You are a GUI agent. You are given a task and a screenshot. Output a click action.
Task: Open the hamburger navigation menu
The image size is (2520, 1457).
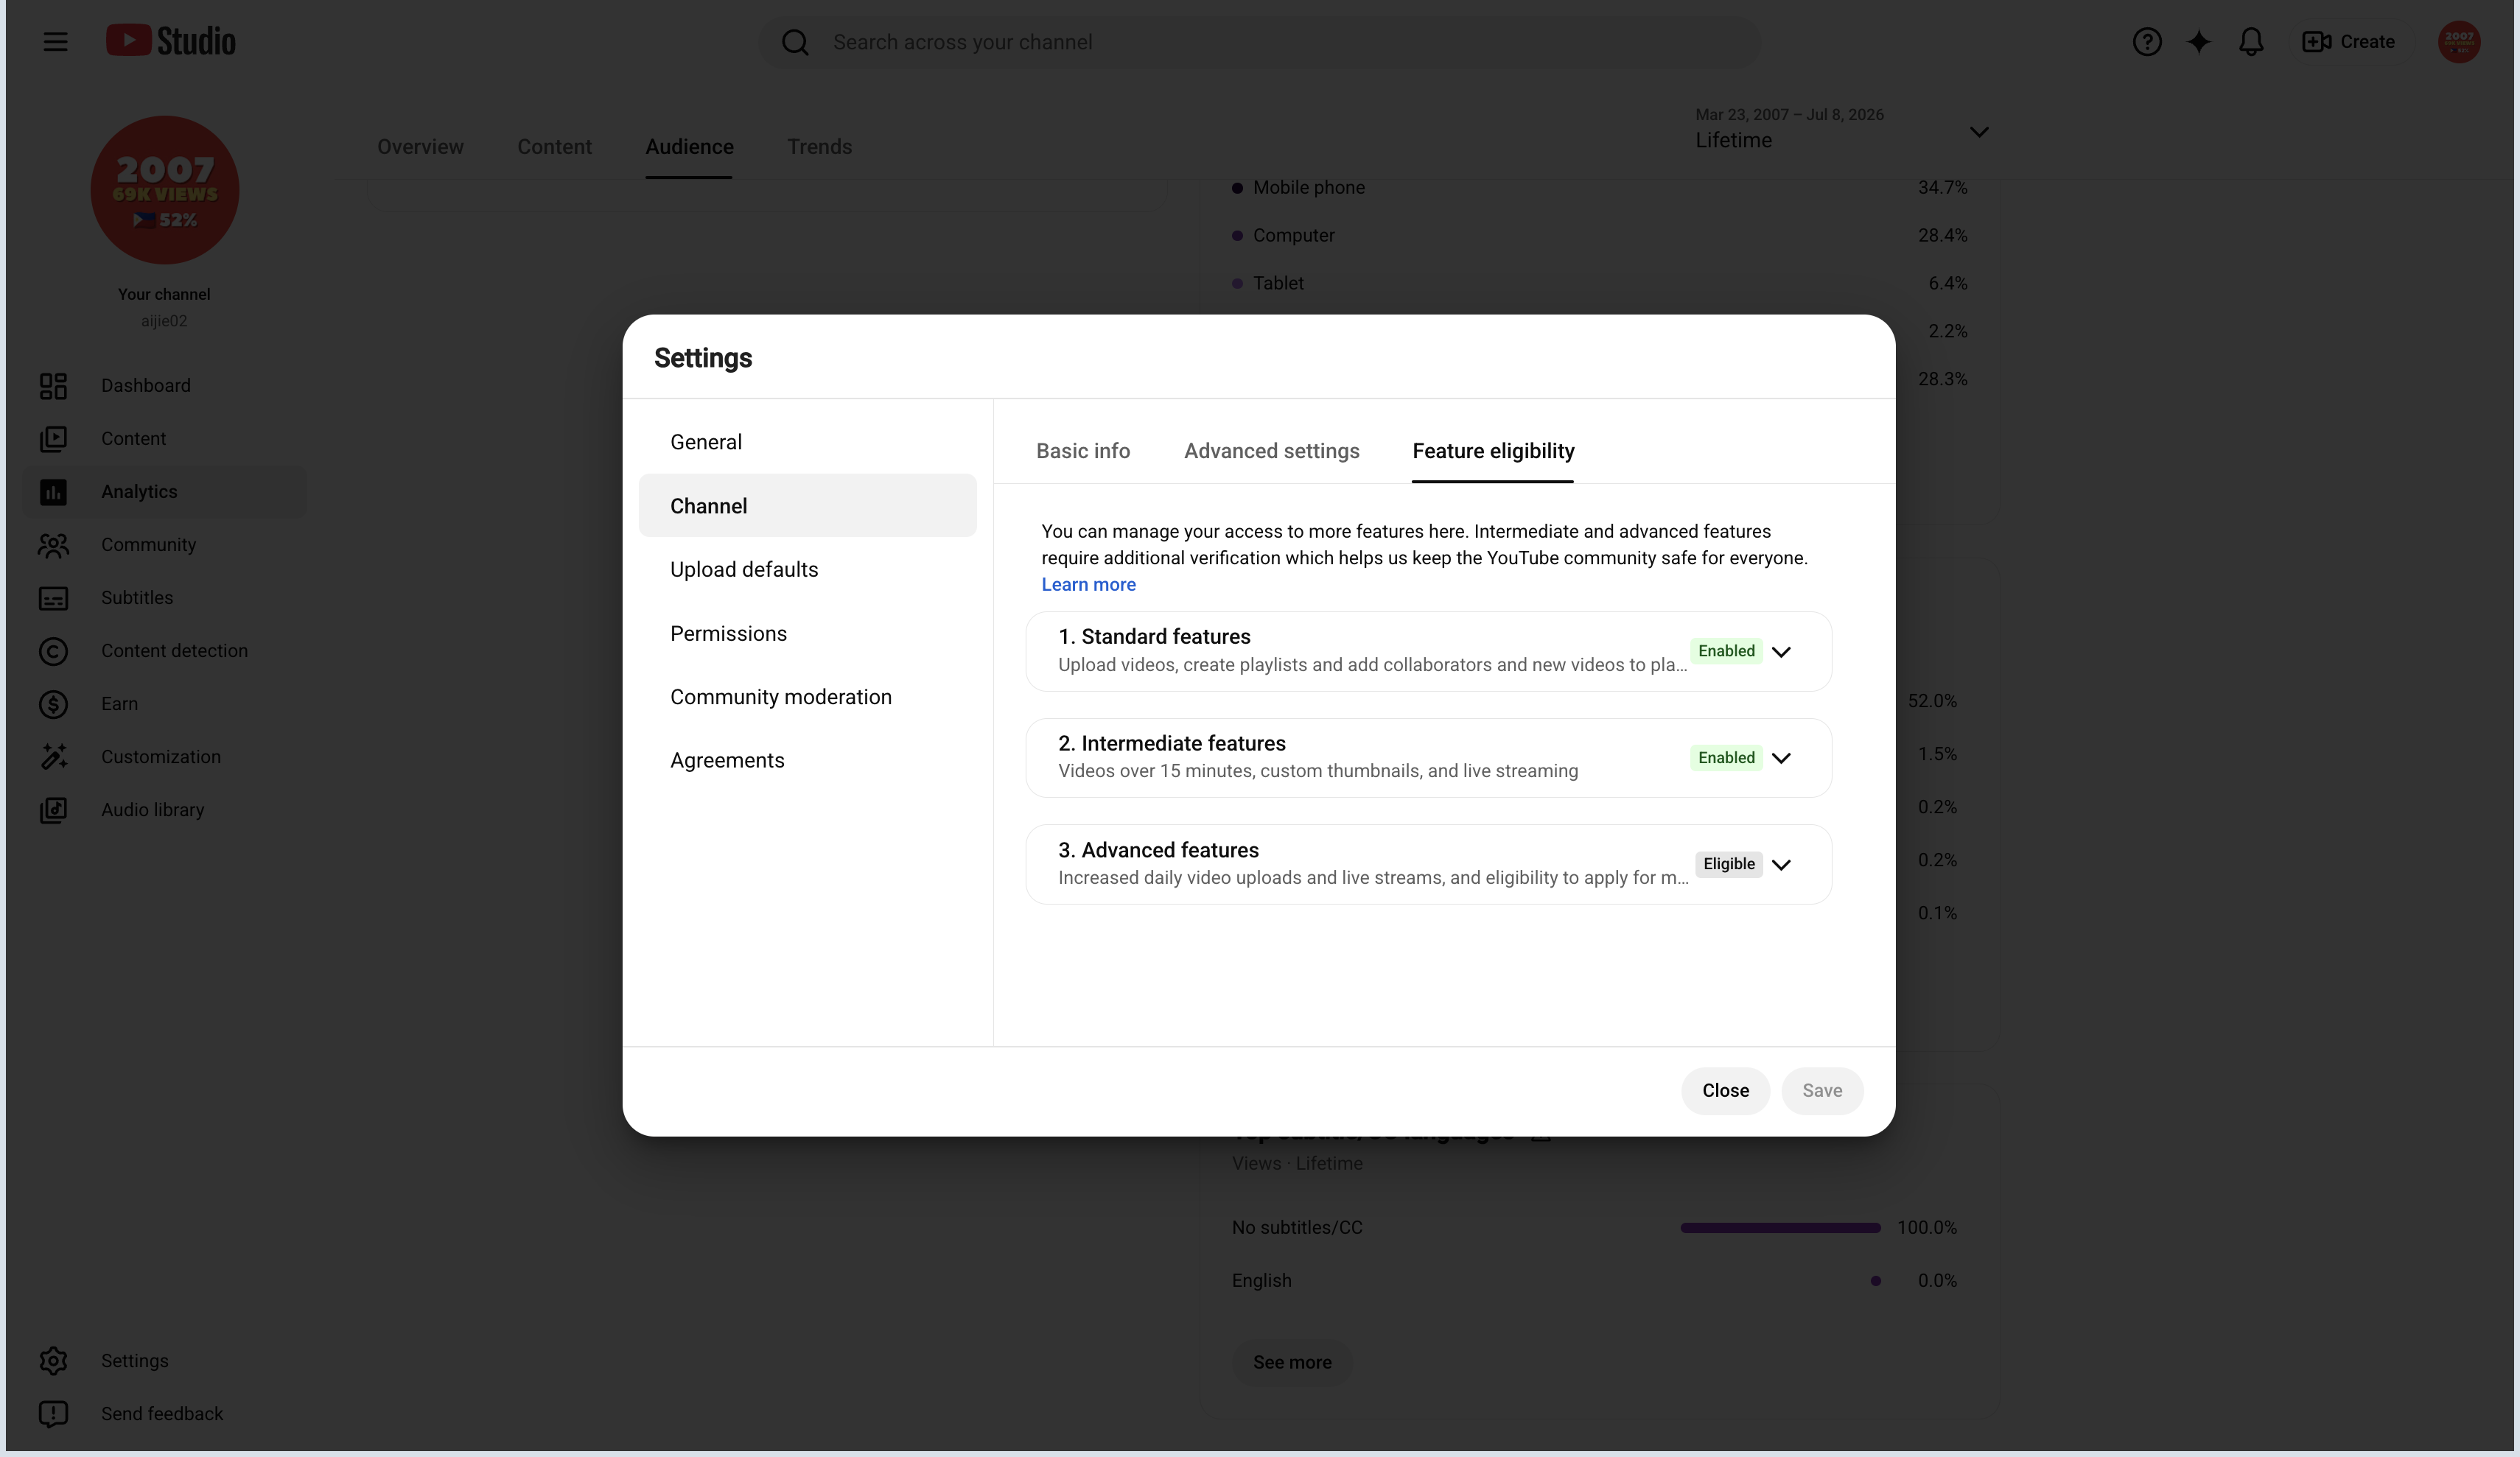[x=55, y=42]
